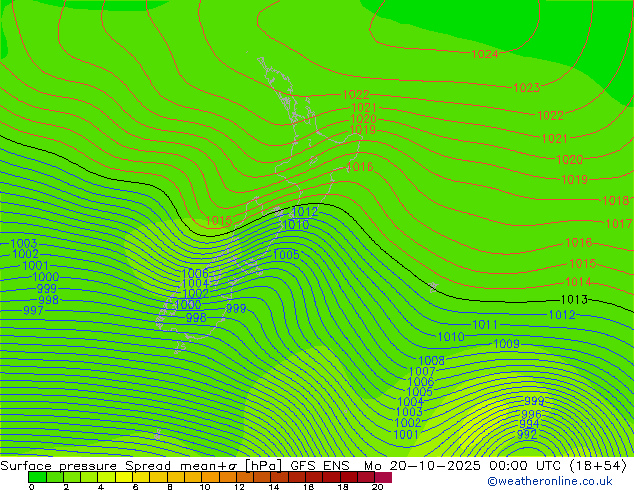The width and height of the screenshot is (634, 490).
Task: Click the '00:00 UTC' time text
Action: (x=527, y=466)
